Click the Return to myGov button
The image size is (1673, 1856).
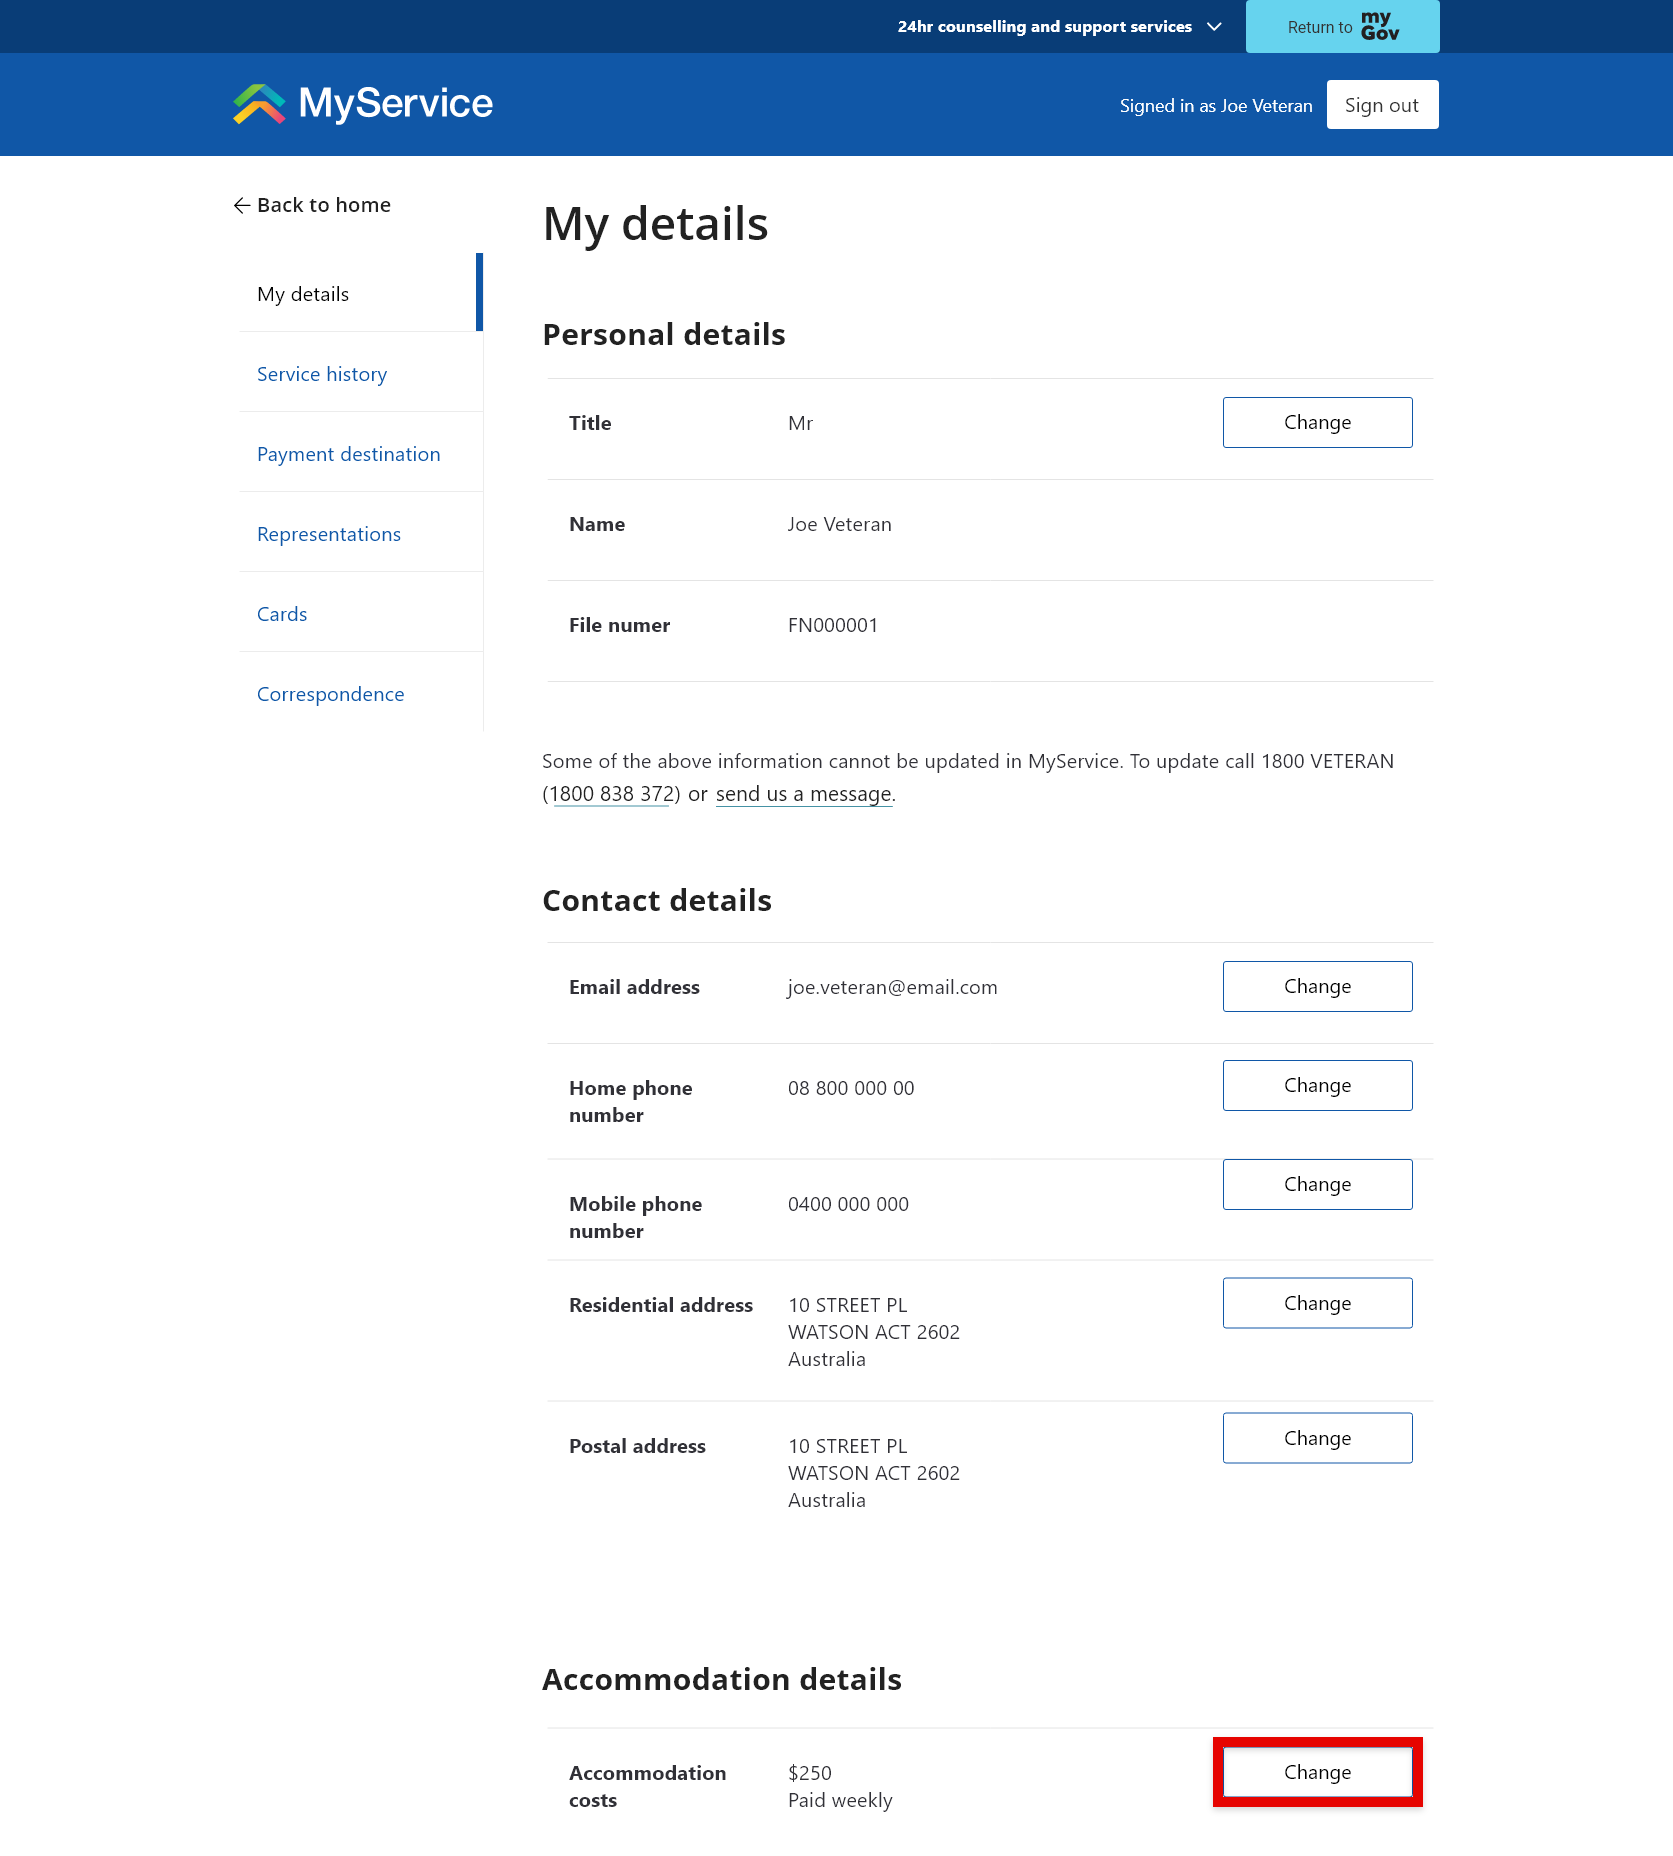[x=1341, y=26]
